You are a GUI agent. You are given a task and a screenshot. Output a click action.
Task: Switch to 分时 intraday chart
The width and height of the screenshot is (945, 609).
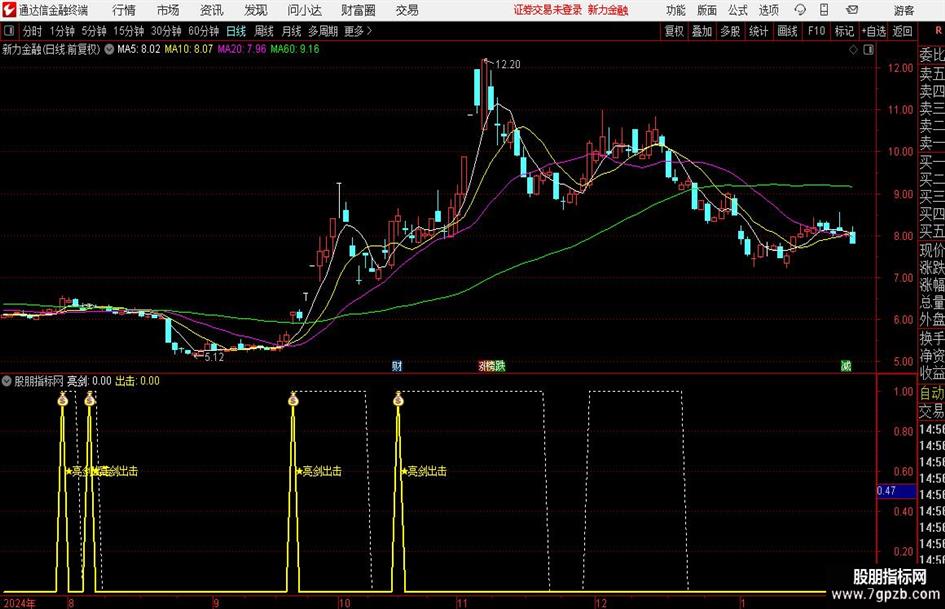click(x=33, y=31)
